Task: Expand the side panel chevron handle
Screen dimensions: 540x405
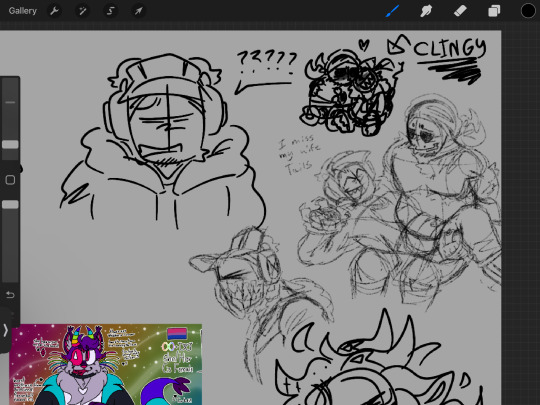Action: (x=5, y=330)
